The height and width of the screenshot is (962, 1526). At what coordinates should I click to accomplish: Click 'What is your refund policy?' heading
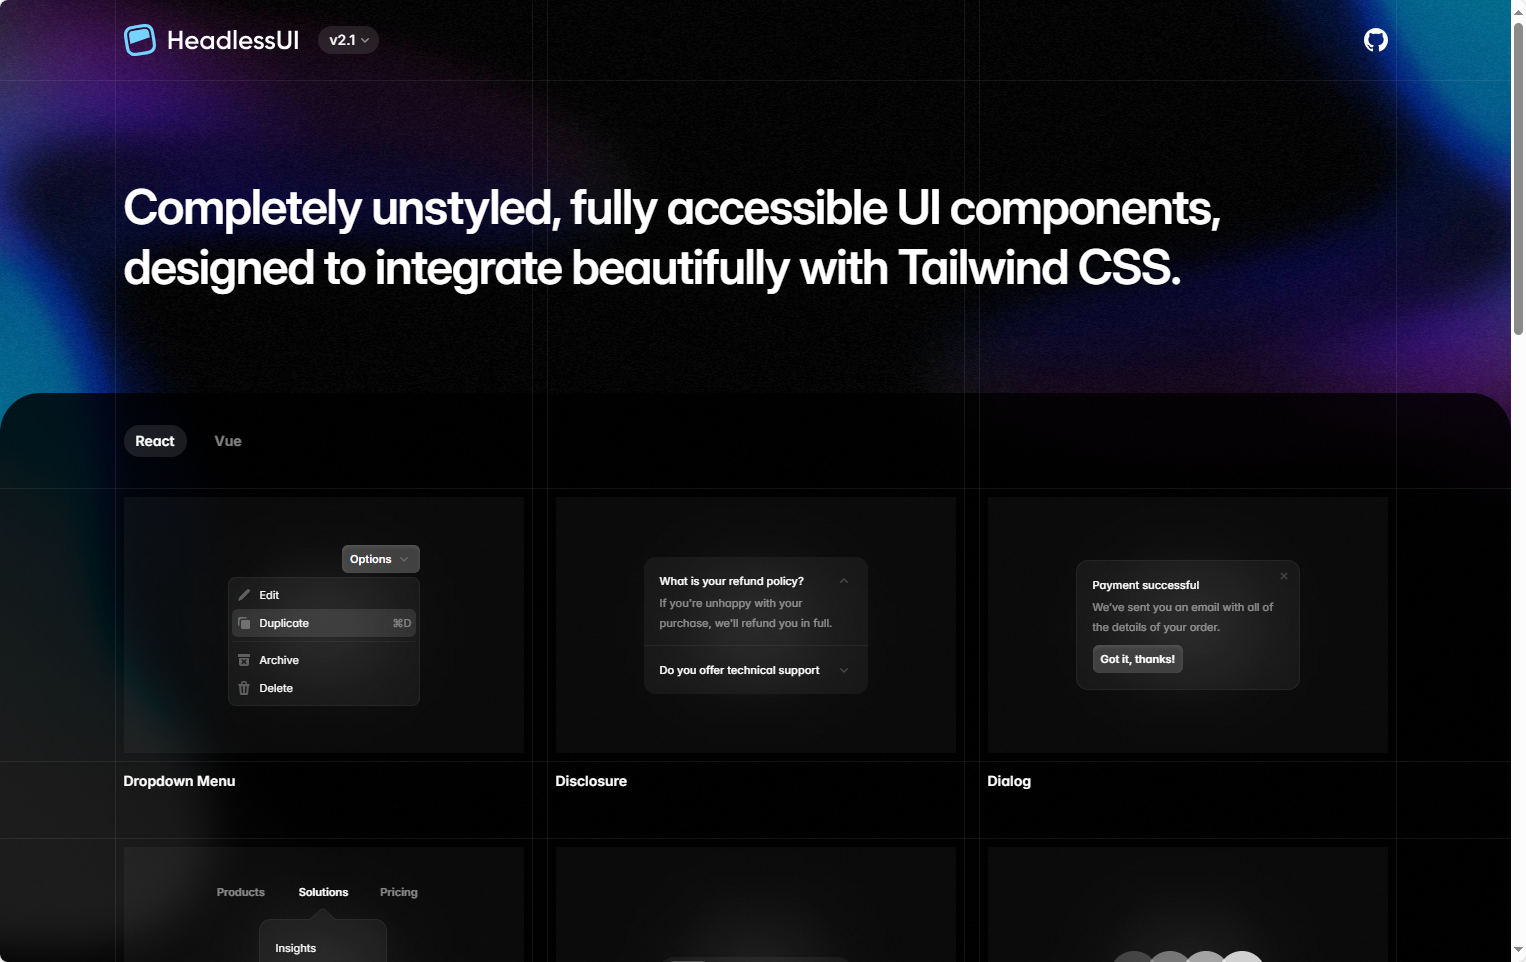click(731, 581)
